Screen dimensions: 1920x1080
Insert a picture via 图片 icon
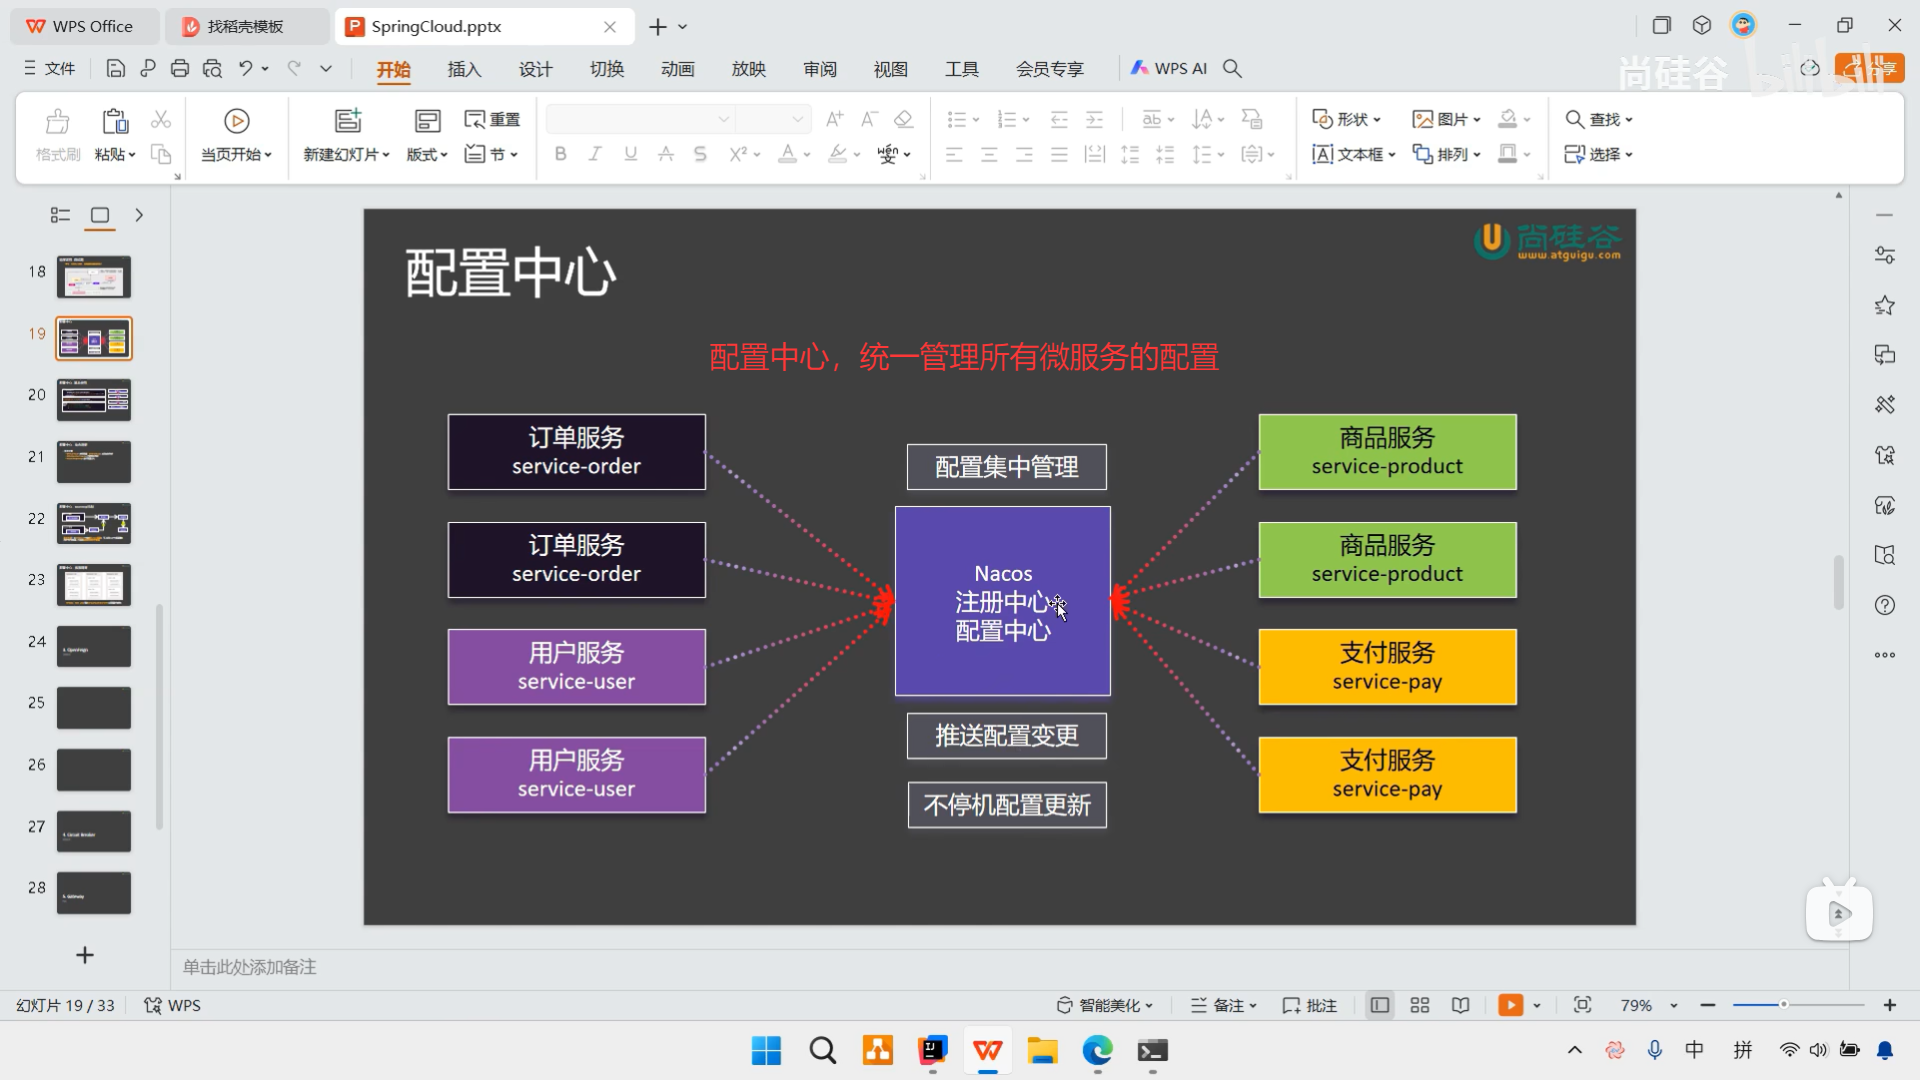click(1440, 118)
